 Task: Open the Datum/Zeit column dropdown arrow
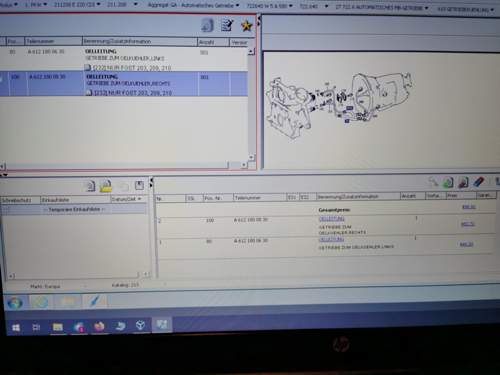point(140,199)
